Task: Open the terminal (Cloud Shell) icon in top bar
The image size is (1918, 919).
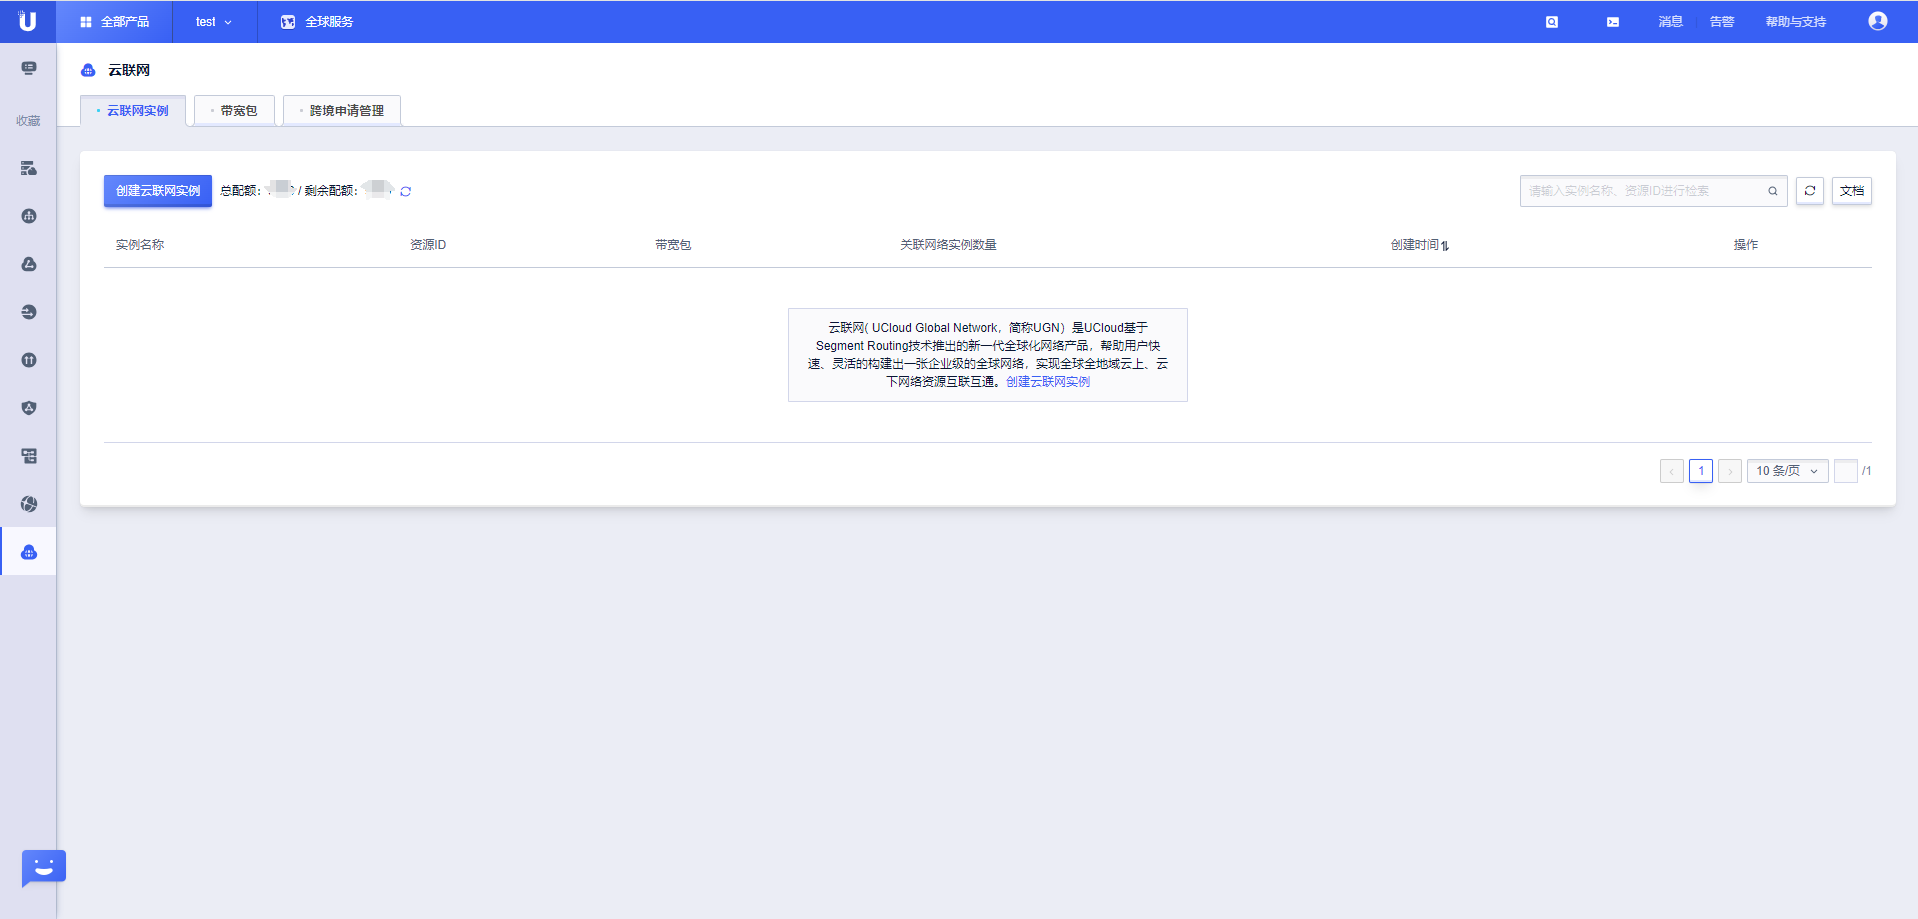Action: click(x=1612, y=22)
